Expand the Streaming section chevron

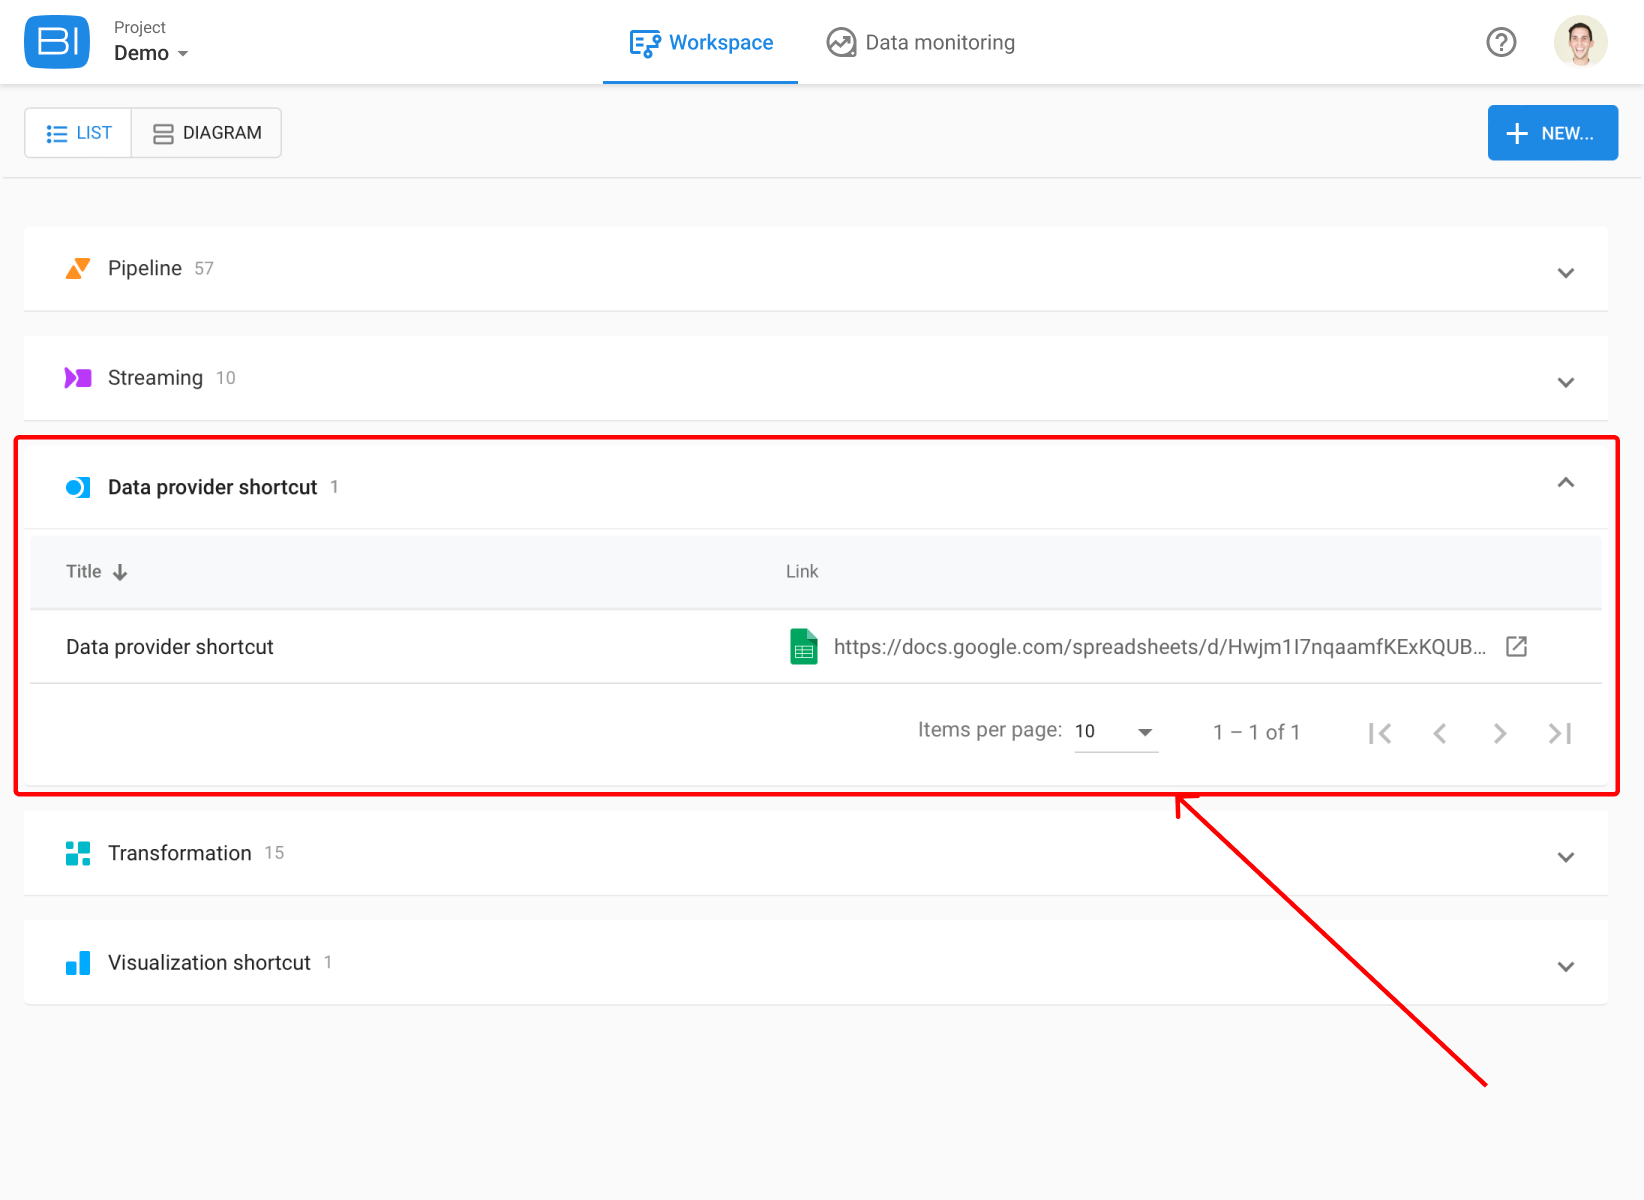pos(1566,382)
